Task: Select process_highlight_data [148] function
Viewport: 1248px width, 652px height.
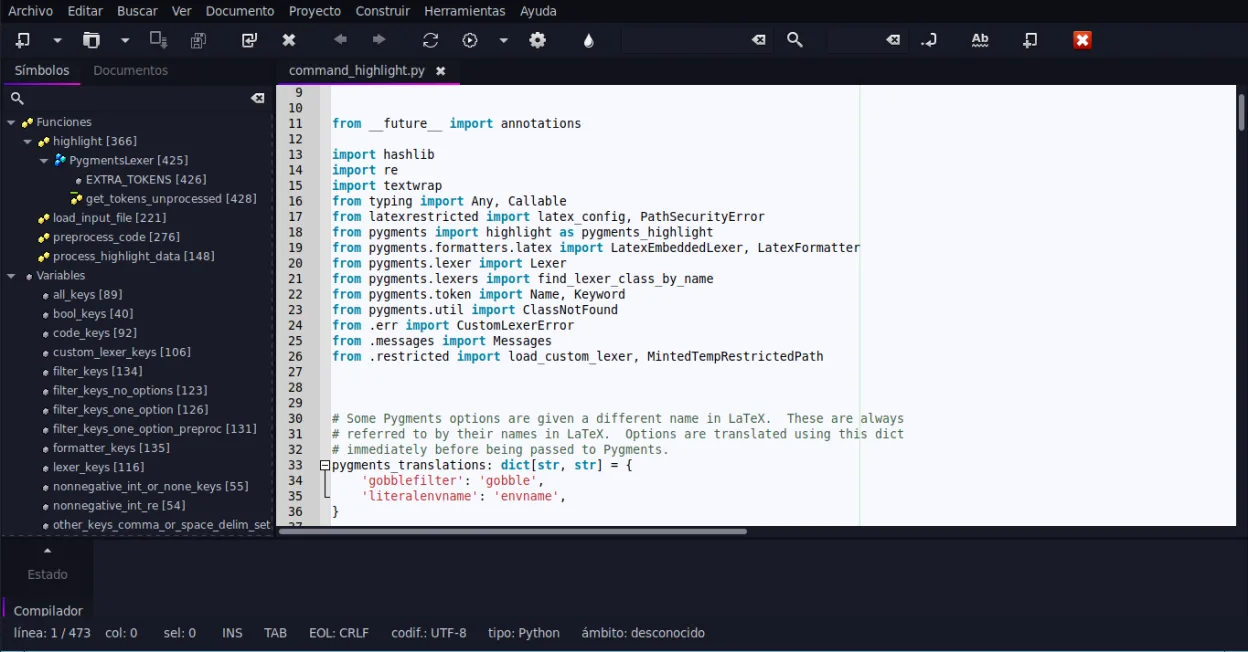Action: [134, 256]
